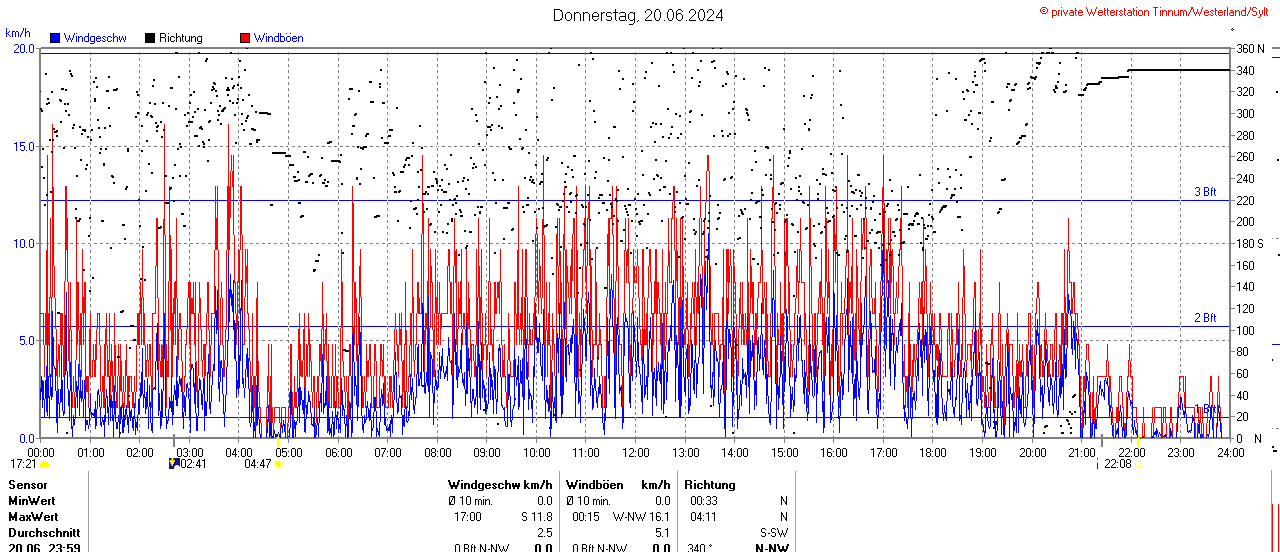Click the Durchschnitt row label
1280x552 pixels.
(x=43, y=533)
